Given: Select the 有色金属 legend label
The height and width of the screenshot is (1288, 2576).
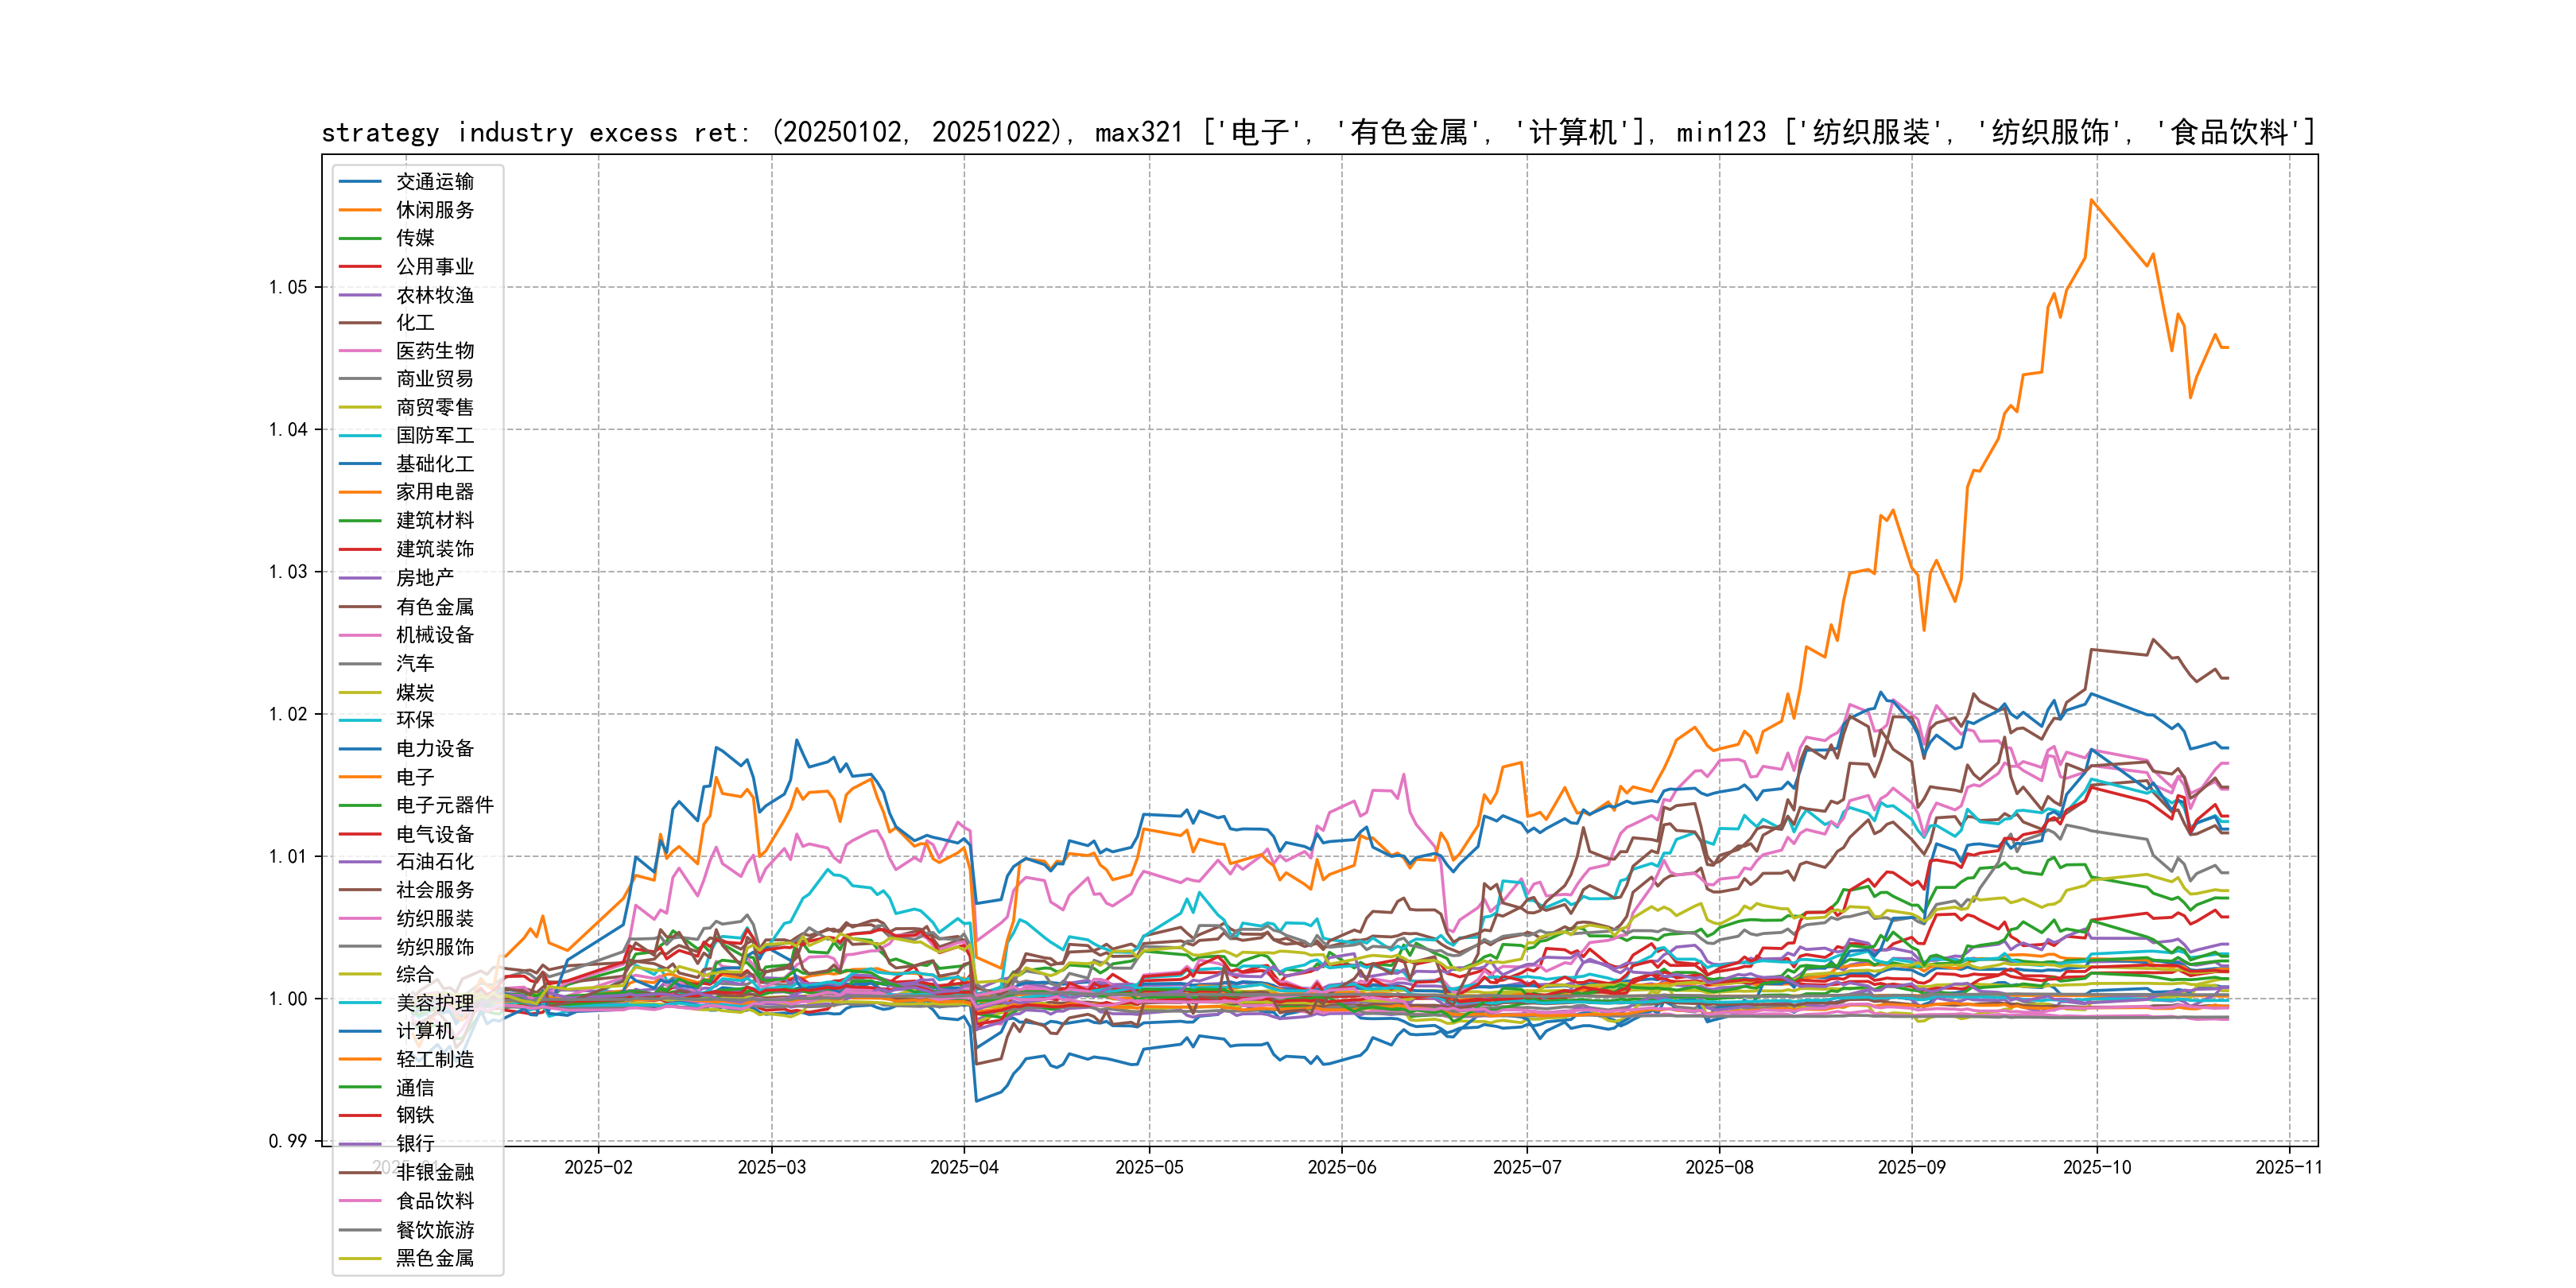Looking at the screenshot, I should (434, 606).
